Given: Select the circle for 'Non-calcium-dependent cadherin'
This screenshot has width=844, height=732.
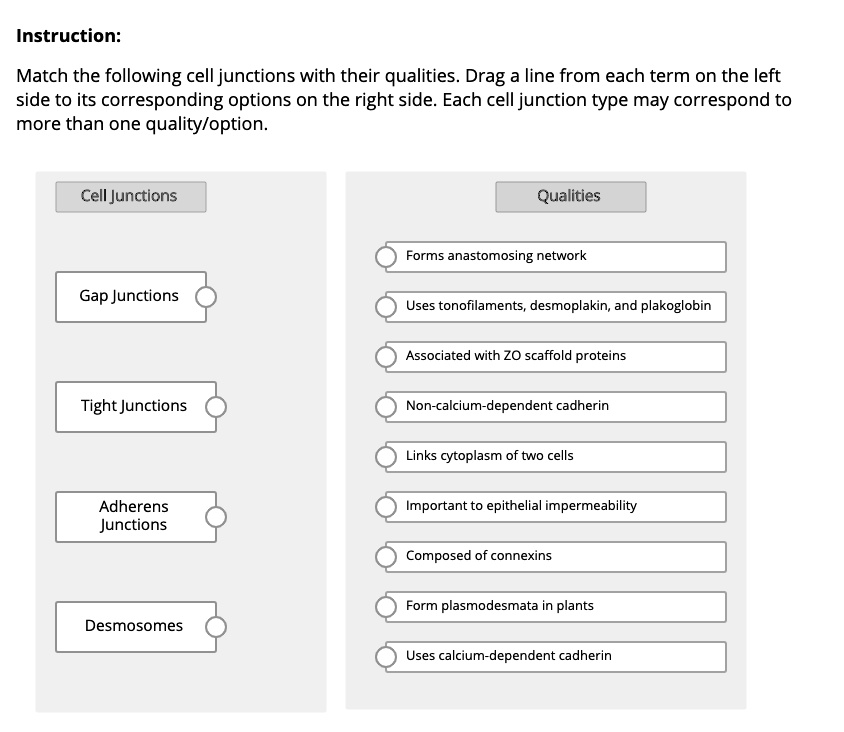Looking at the screenshot, I should (385, 407).
